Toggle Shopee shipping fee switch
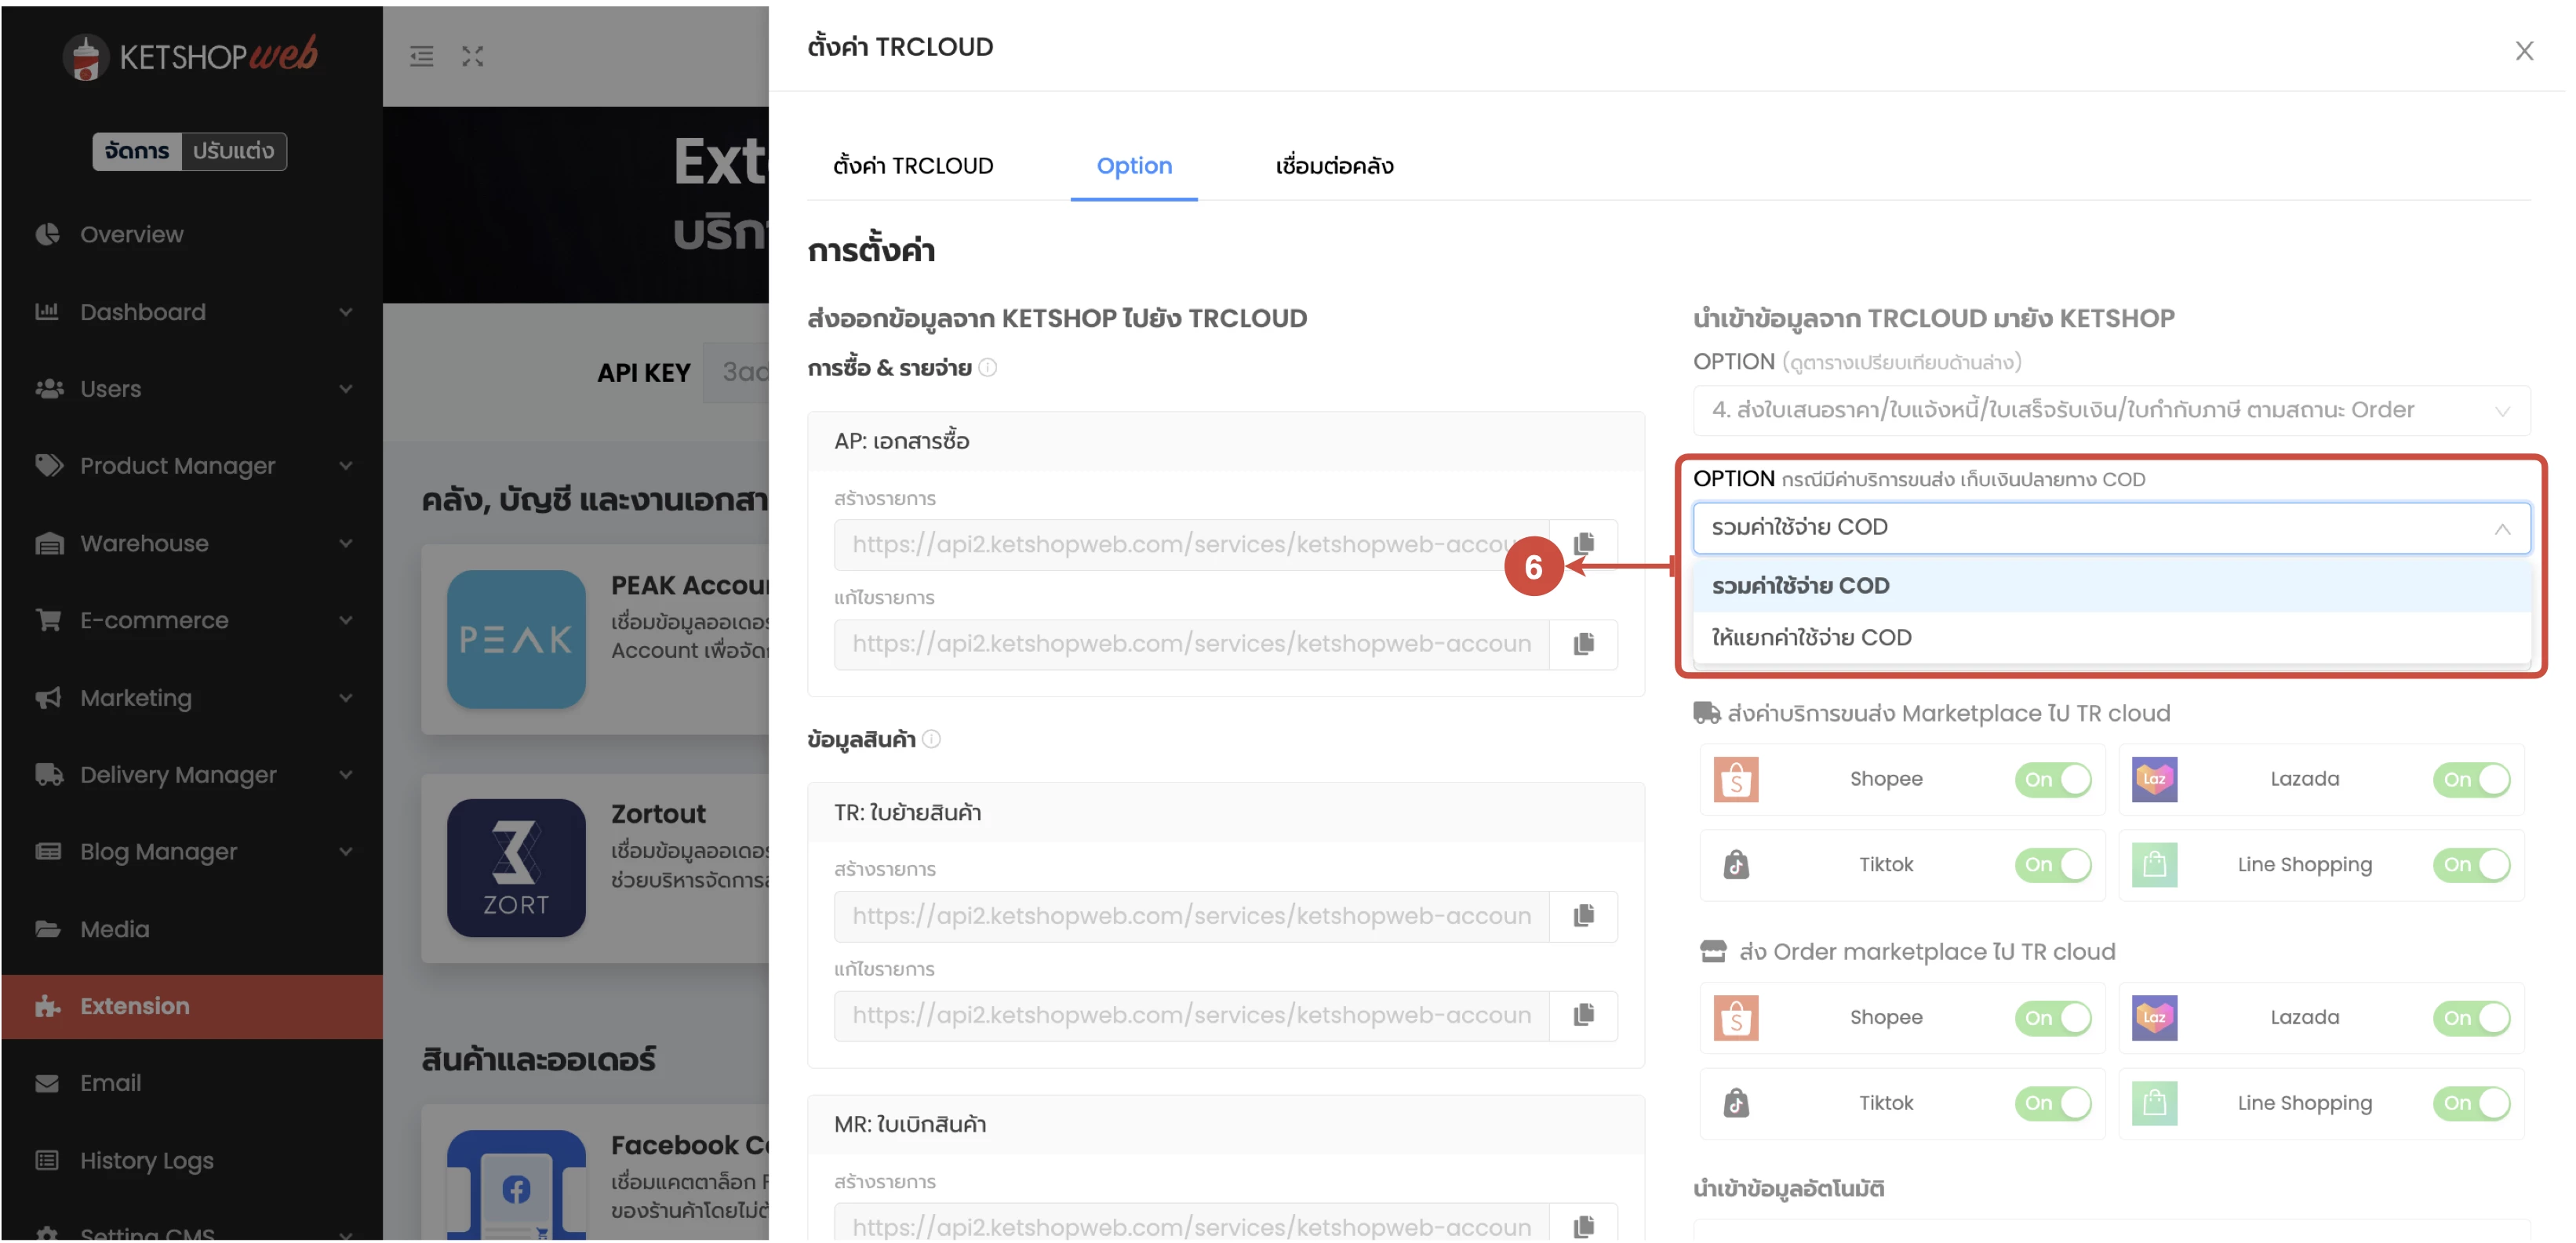The image size is (2576, 1243). tap(2053, 779)
